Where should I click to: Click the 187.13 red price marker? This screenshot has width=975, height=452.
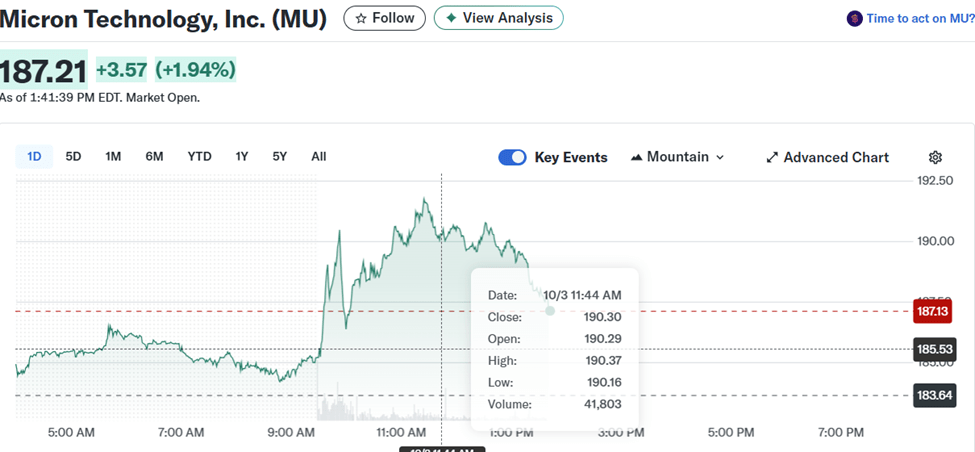(x=932, y=312)
